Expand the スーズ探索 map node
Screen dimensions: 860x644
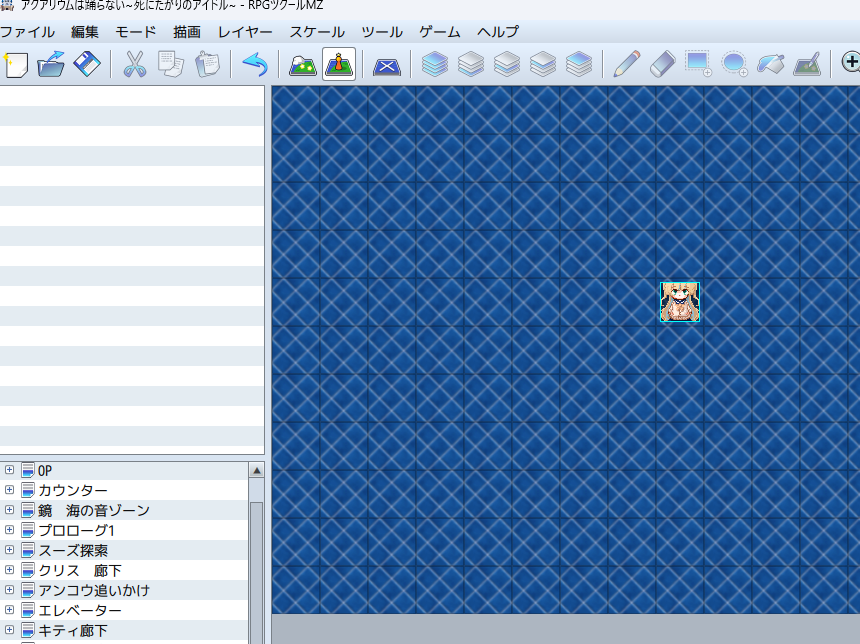[9, 550]
